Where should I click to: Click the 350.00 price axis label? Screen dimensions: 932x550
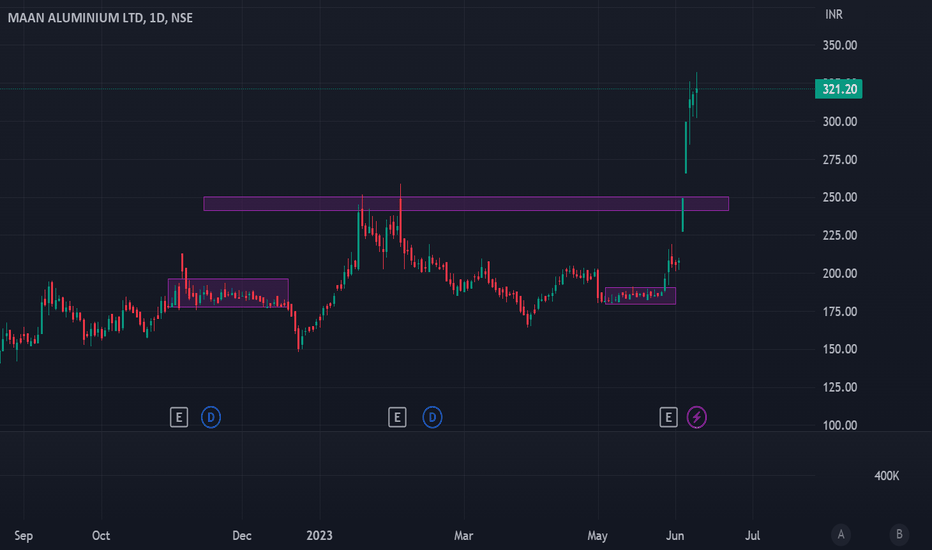click(x=839, y=45)
